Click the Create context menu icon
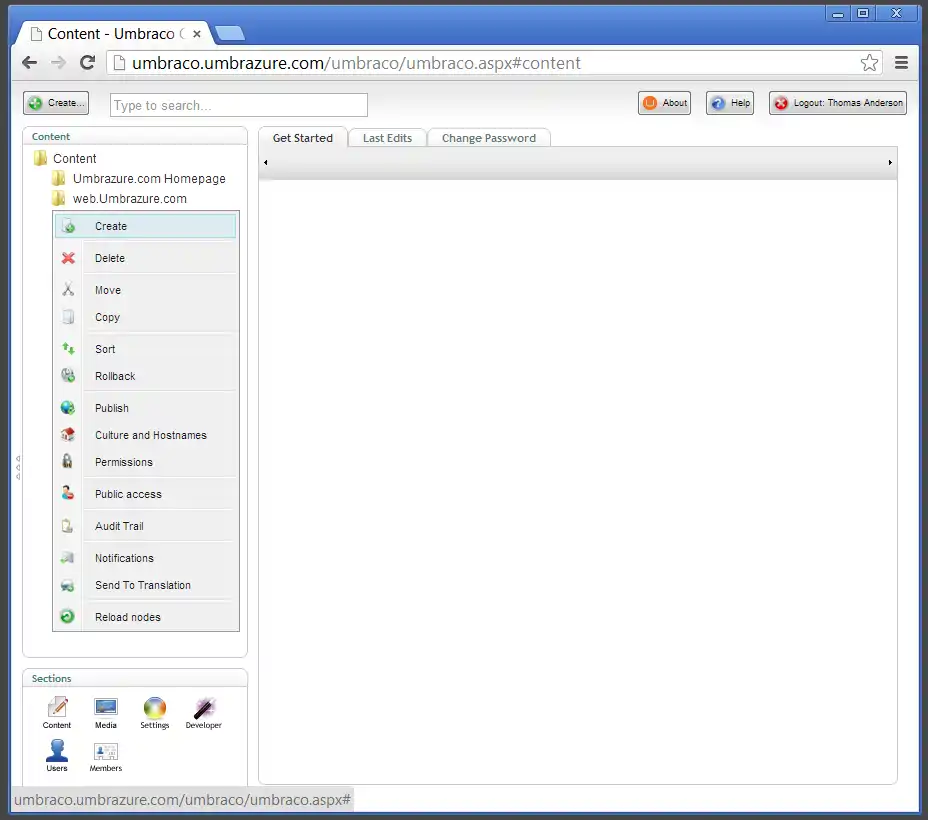 pos(69,227)
